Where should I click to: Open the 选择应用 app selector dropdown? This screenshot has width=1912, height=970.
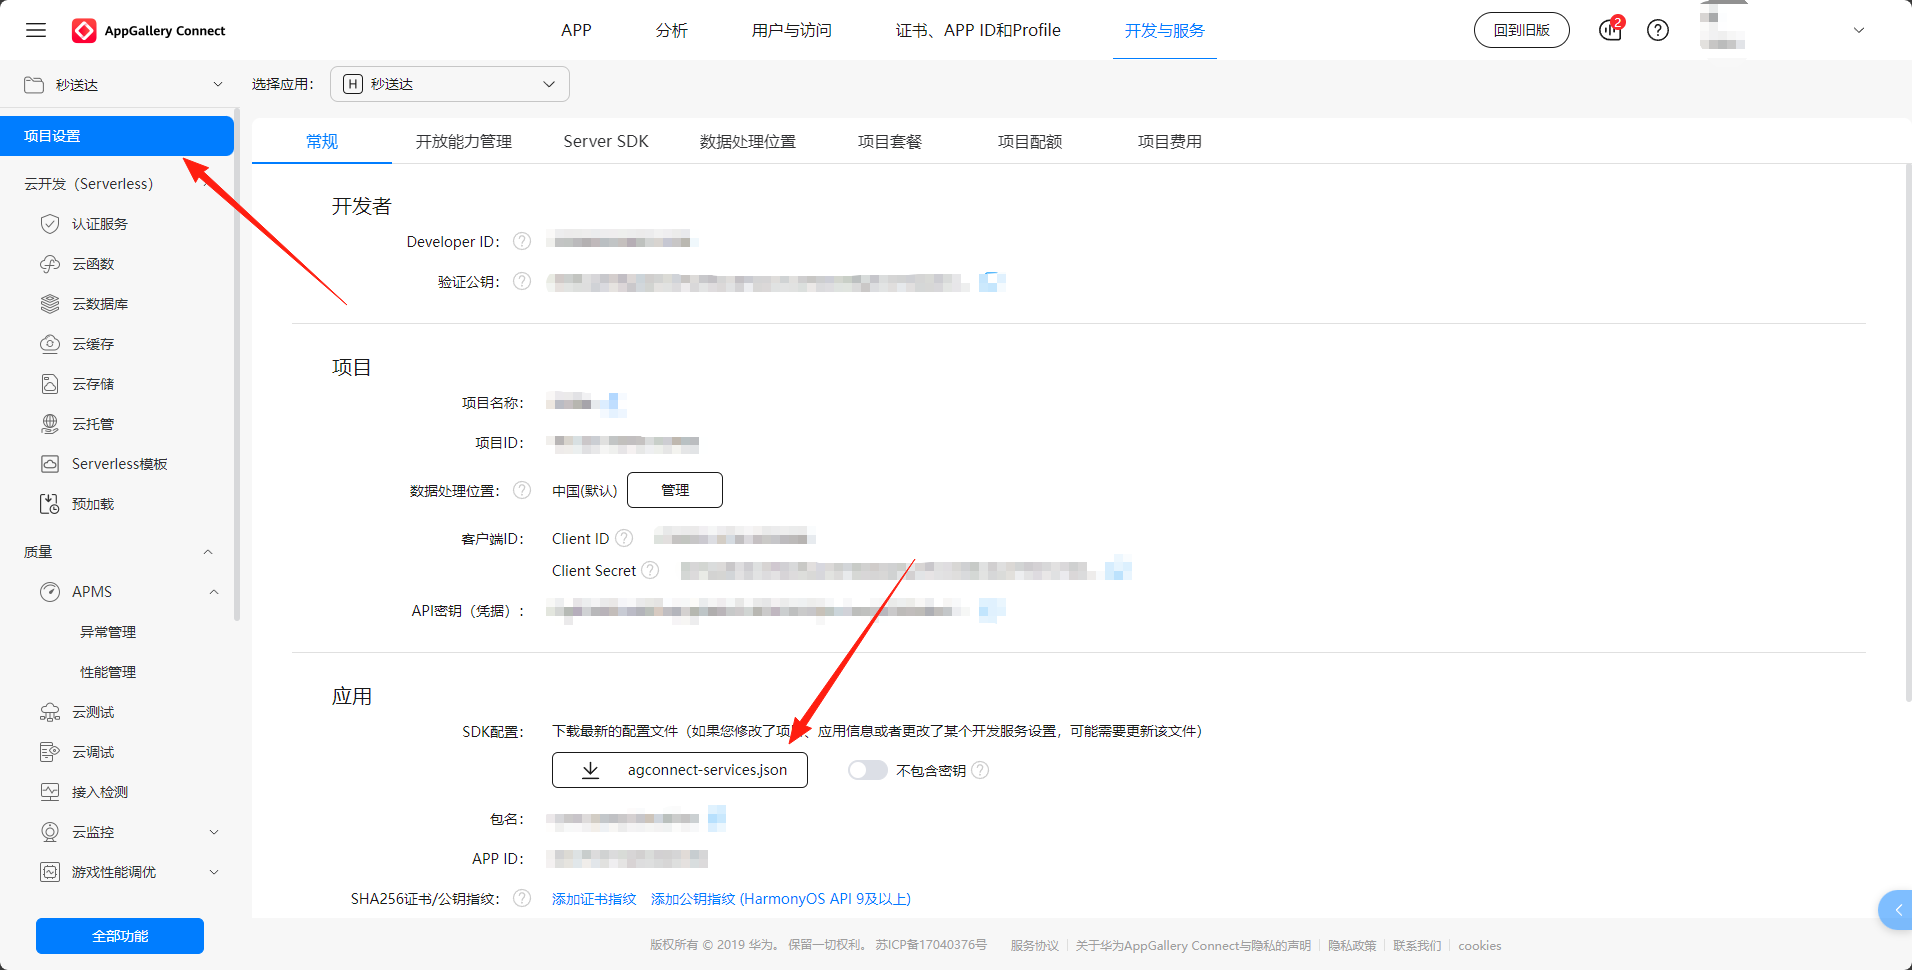(x=450, y=84)
